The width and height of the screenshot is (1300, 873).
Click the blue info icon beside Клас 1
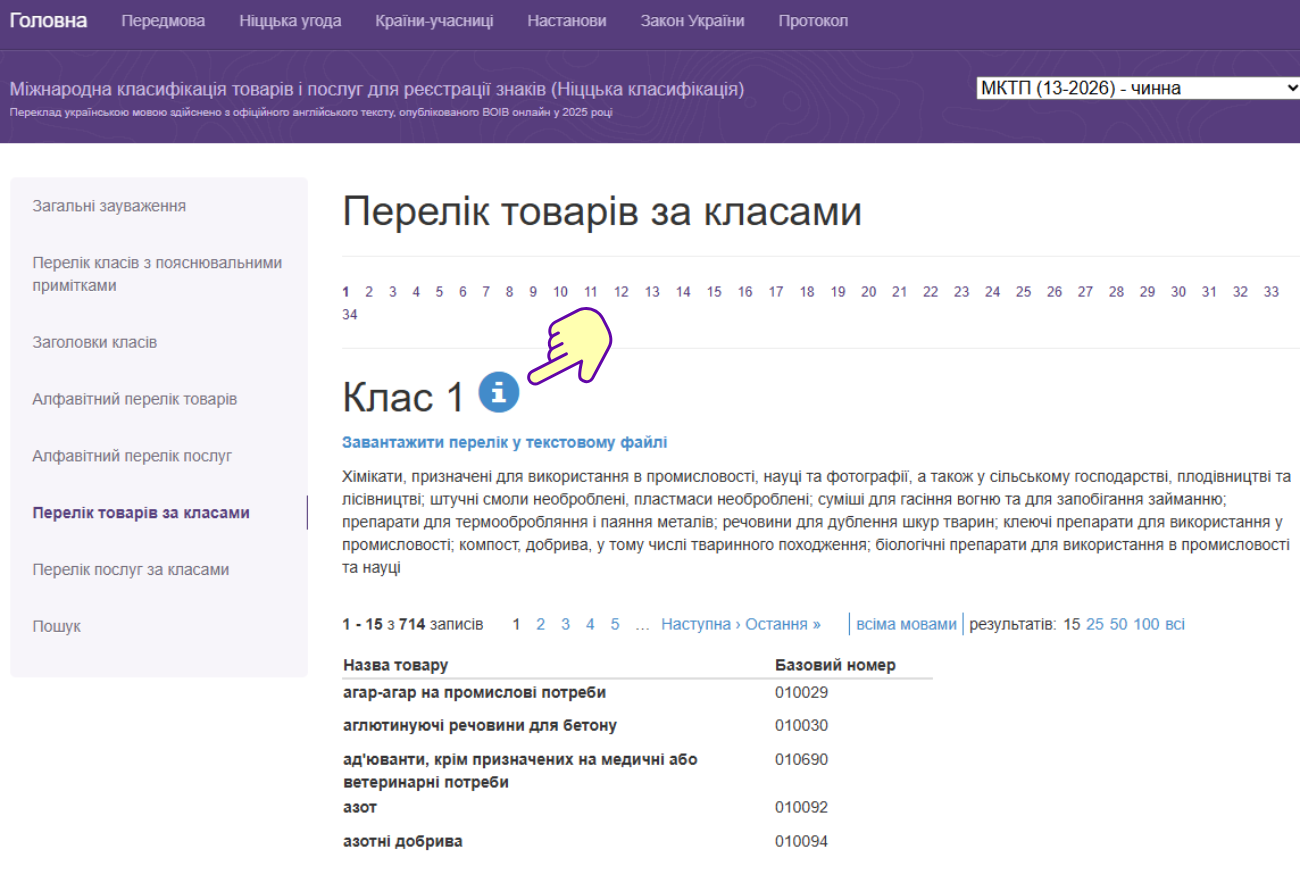click(x=498, y=392)
